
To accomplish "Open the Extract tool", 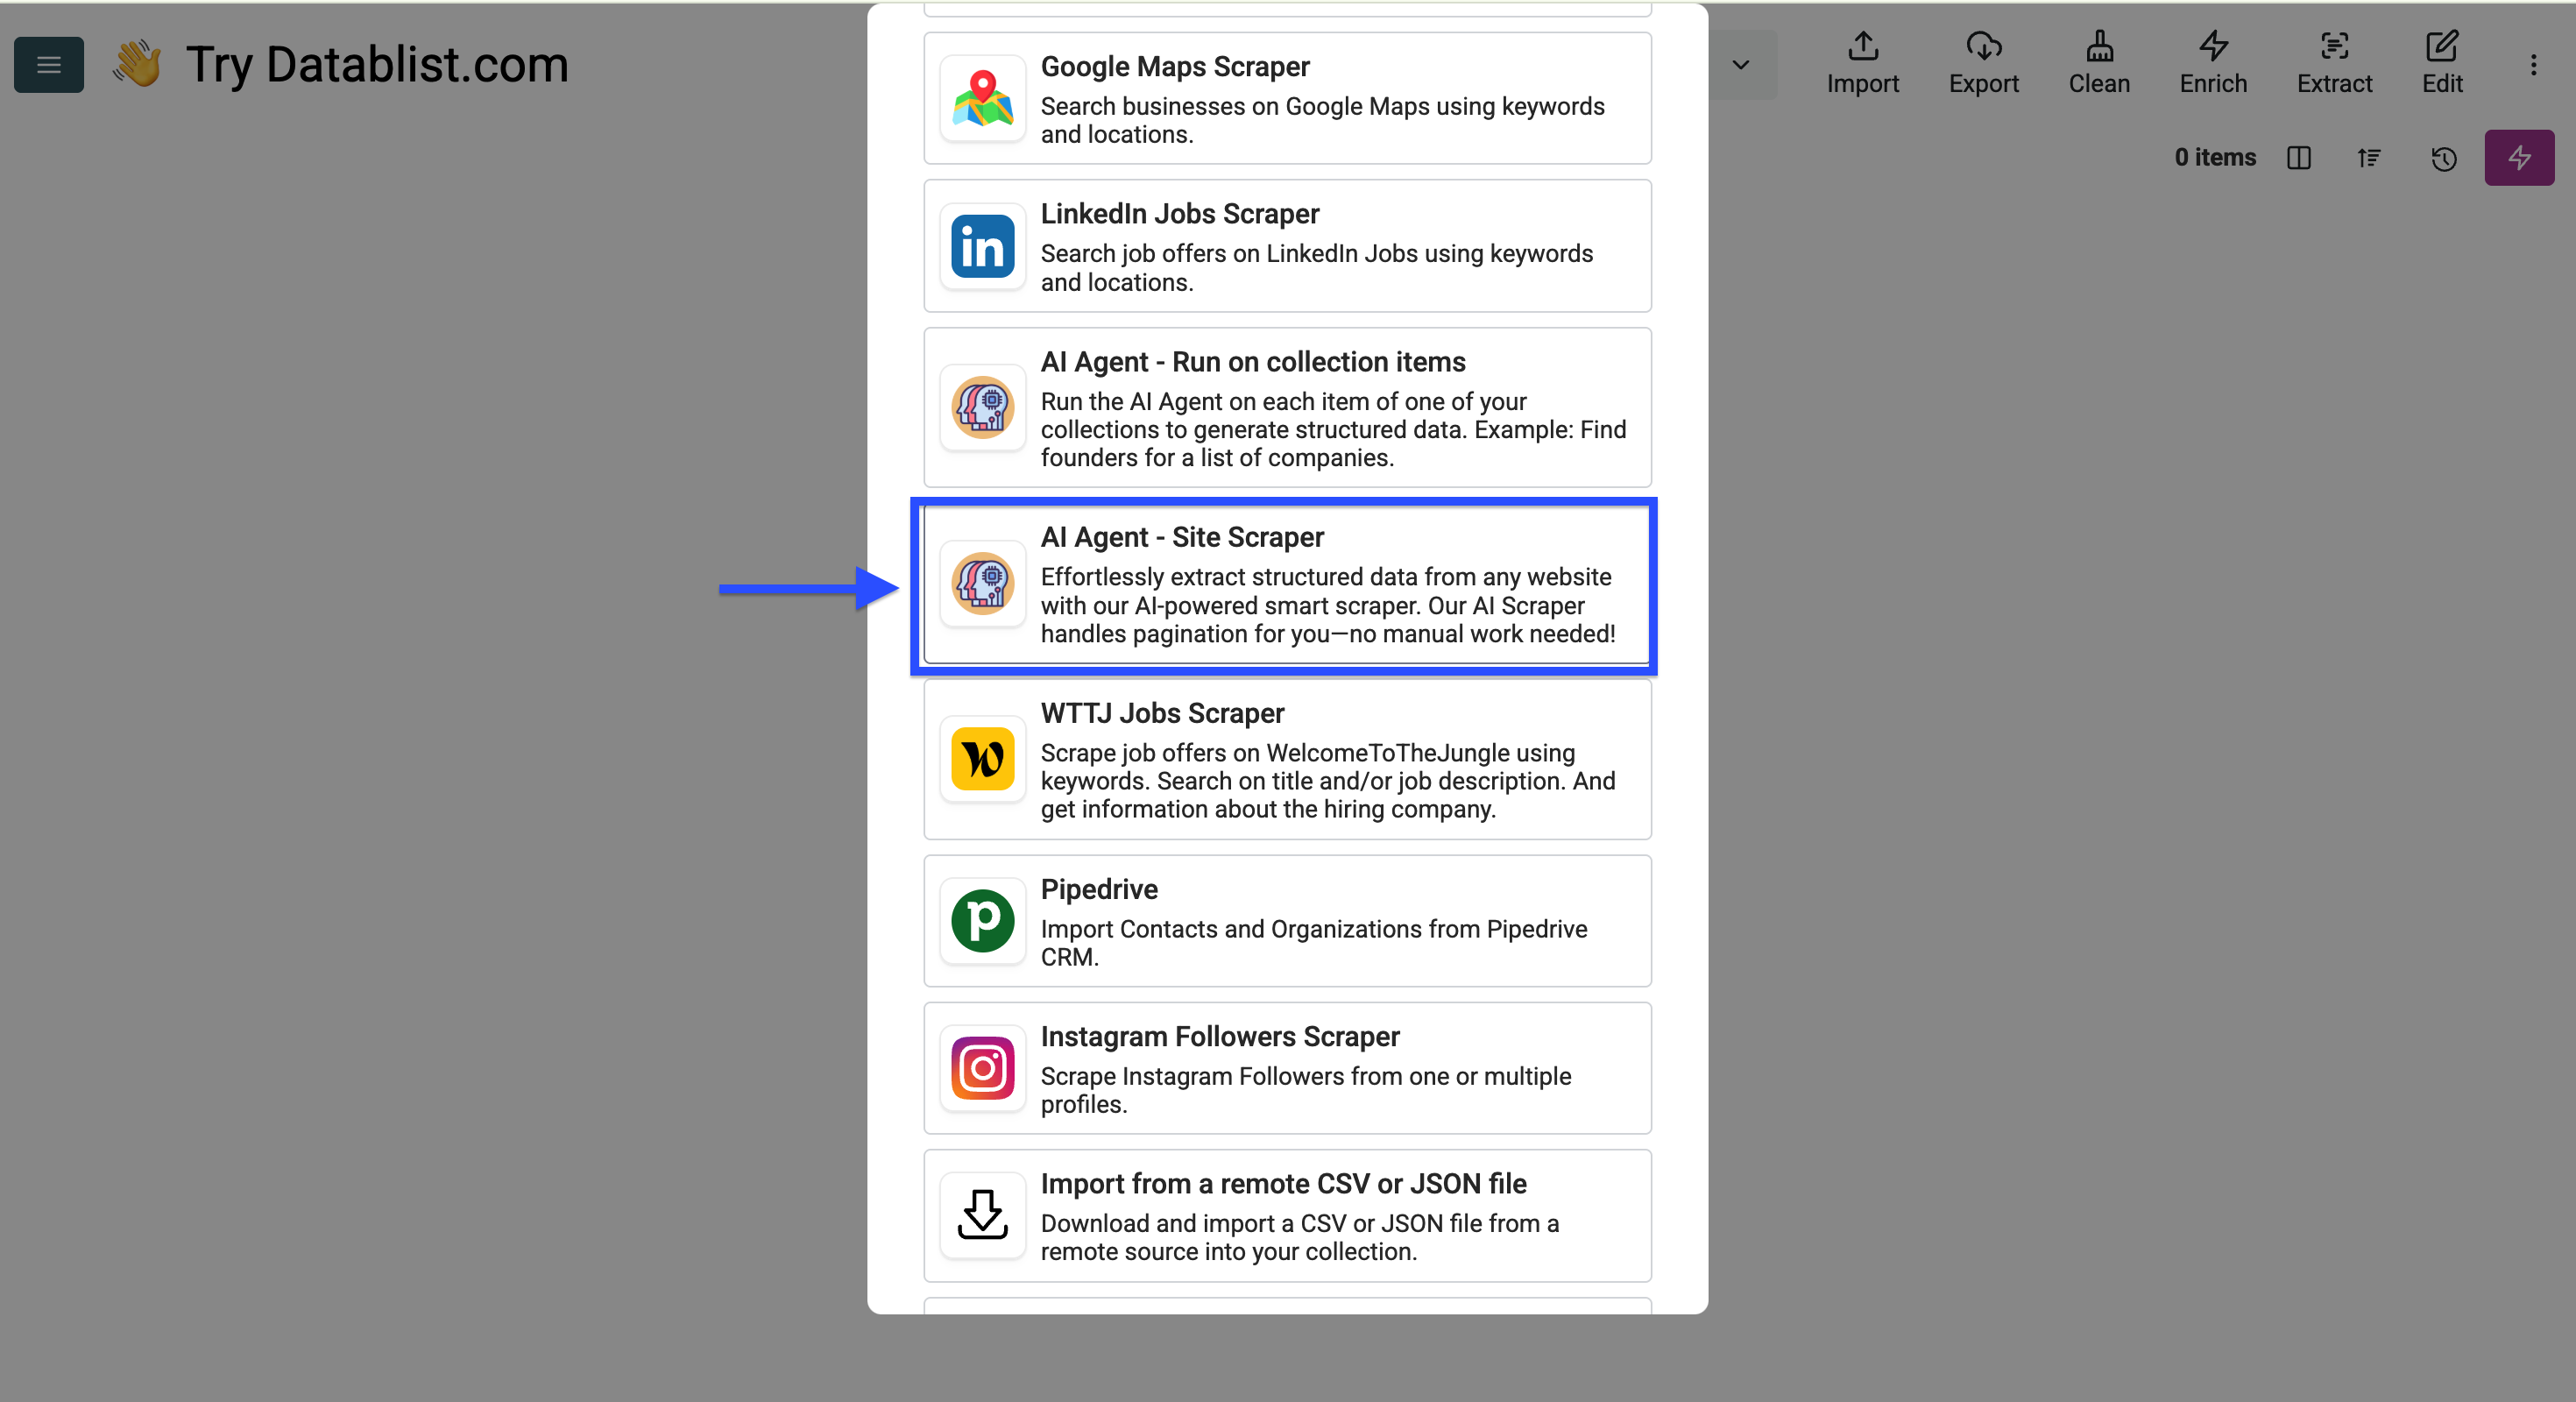I will click(x=2334, y=63).
